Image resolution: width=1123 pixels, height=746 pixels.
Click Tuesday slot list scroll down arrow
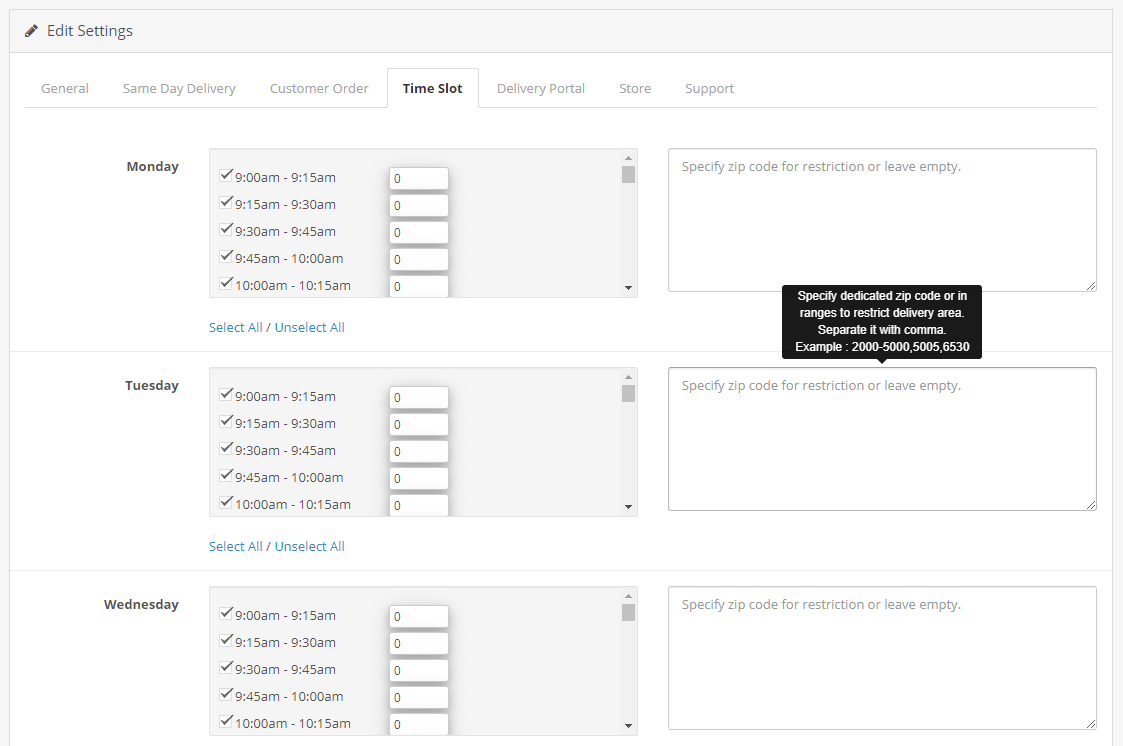coord(628,507)
